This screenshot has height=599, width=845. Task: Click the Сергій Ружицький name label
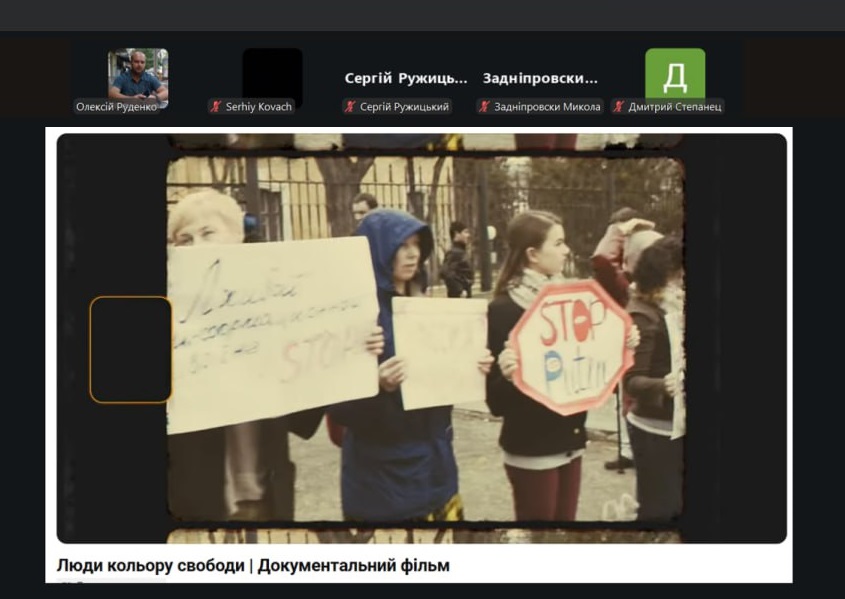click(404, 107)
